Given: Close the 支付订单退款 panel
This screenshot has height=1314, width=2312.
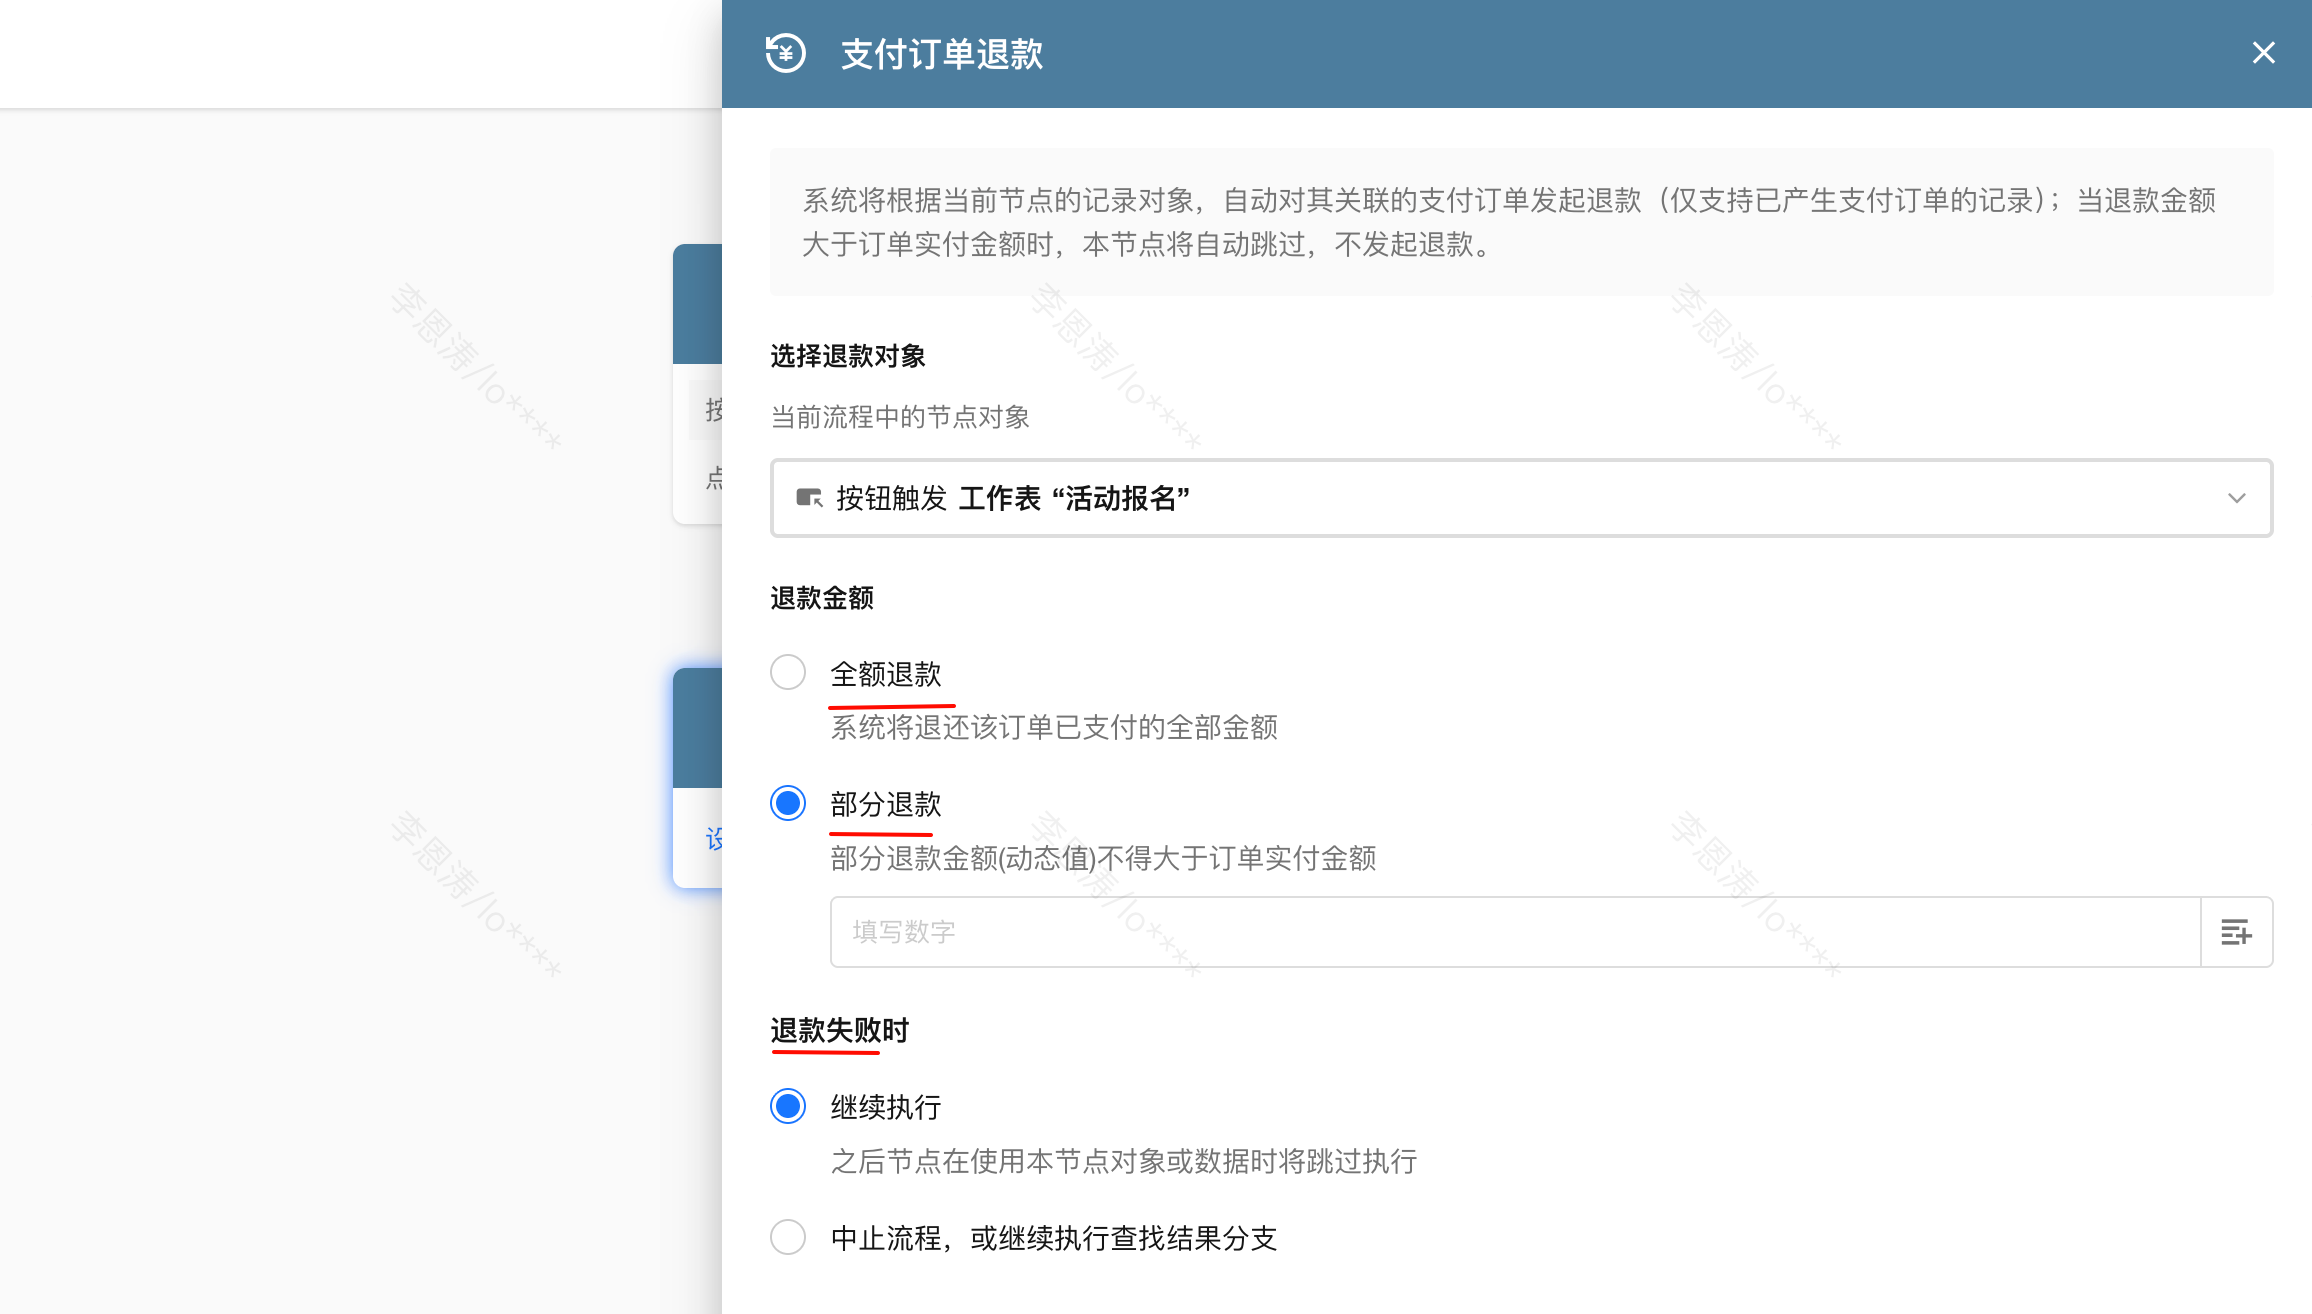Looking at the screenshot, I should 2263,53.
